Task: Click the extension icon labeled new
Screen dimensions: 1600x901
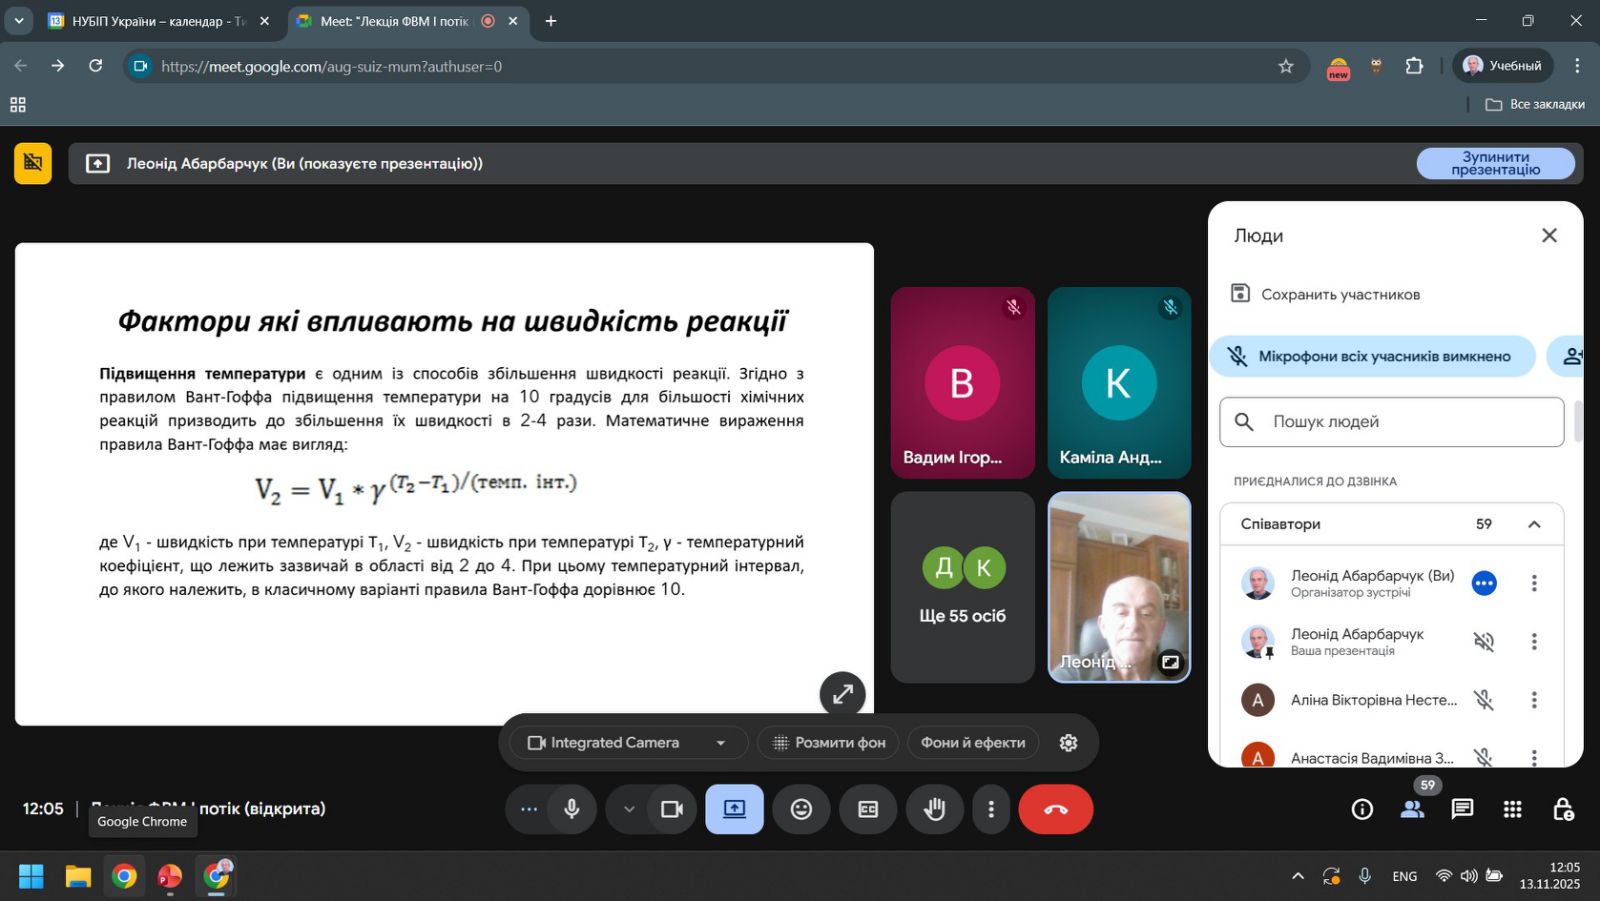Action: tap(1338, 68)
